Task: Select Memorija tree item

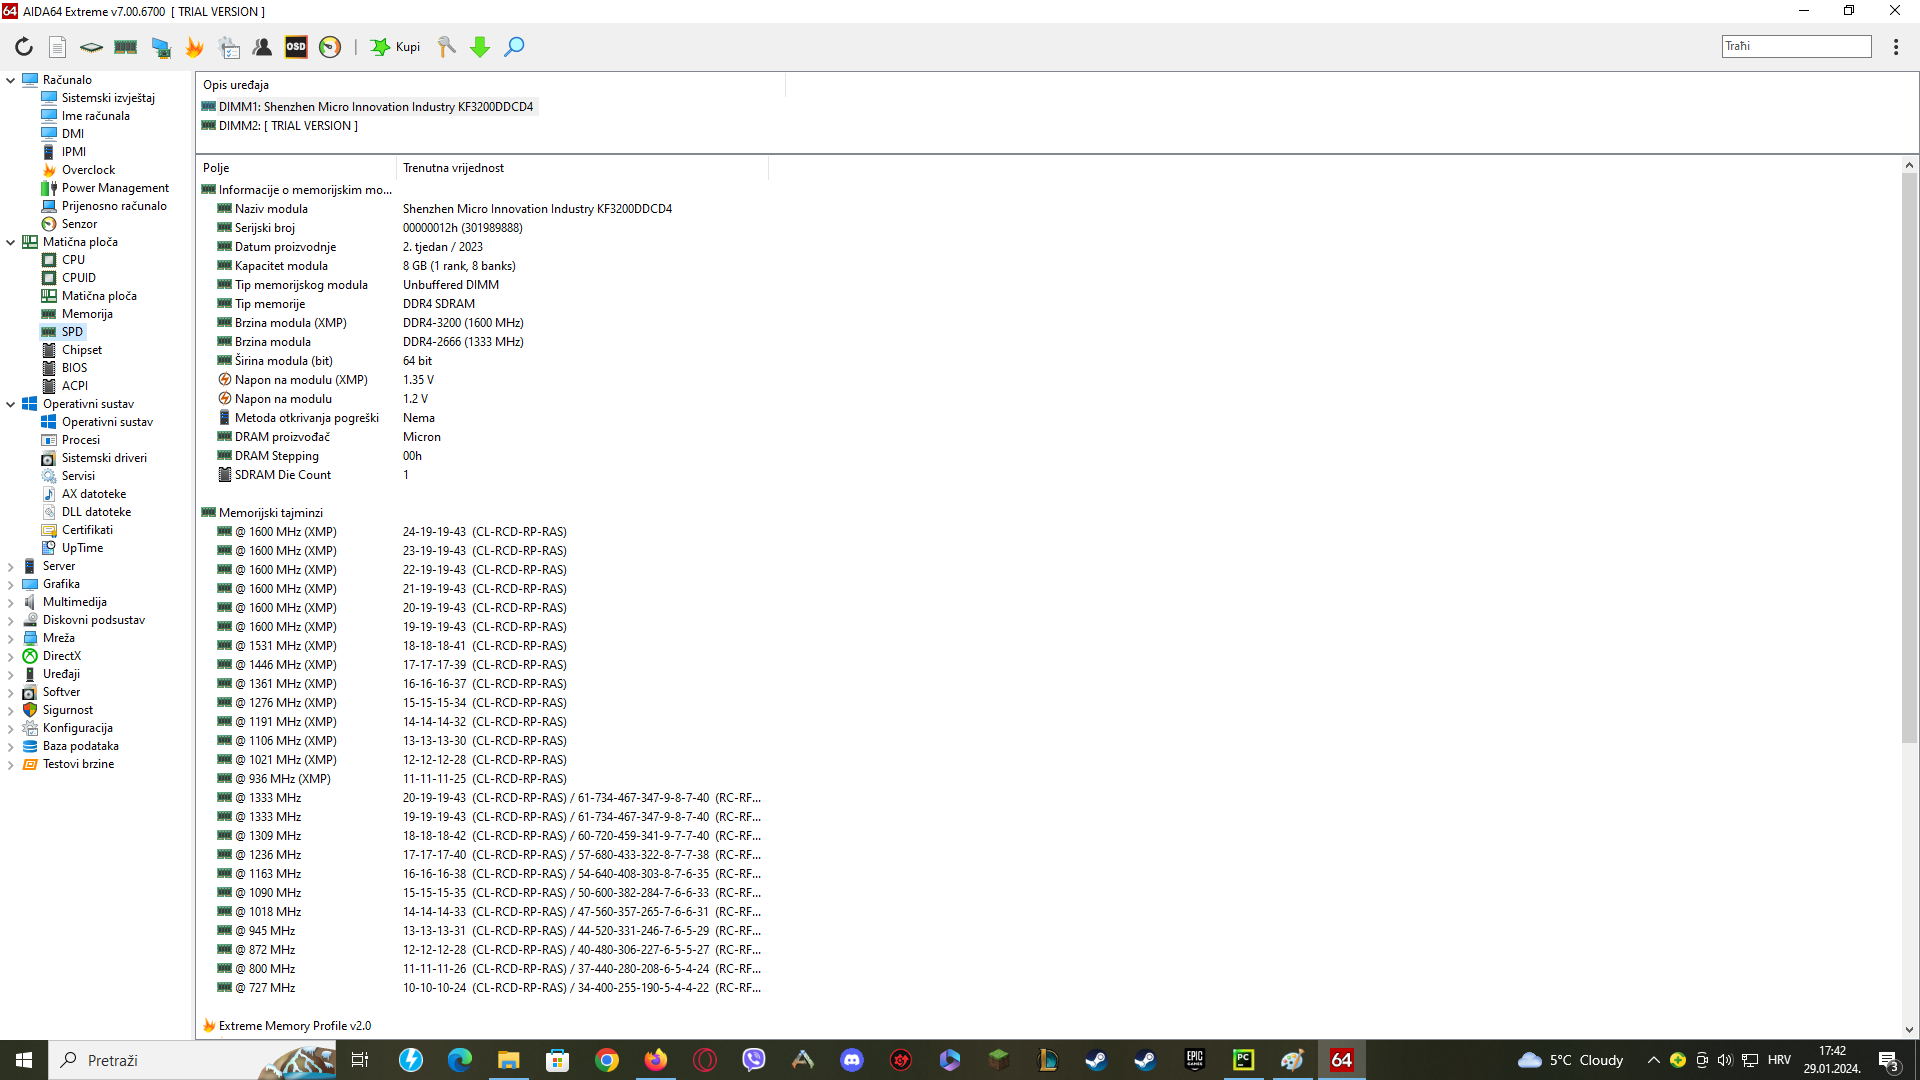Action: (87, 314)
